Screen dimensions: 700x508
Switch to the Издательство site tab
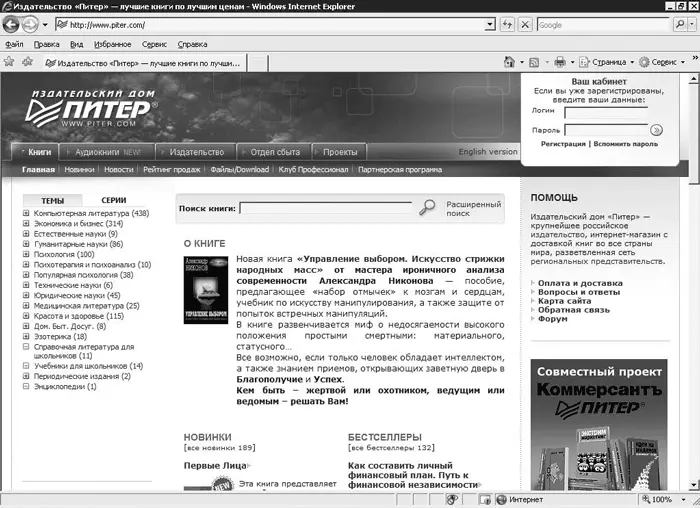click(196, 152)
